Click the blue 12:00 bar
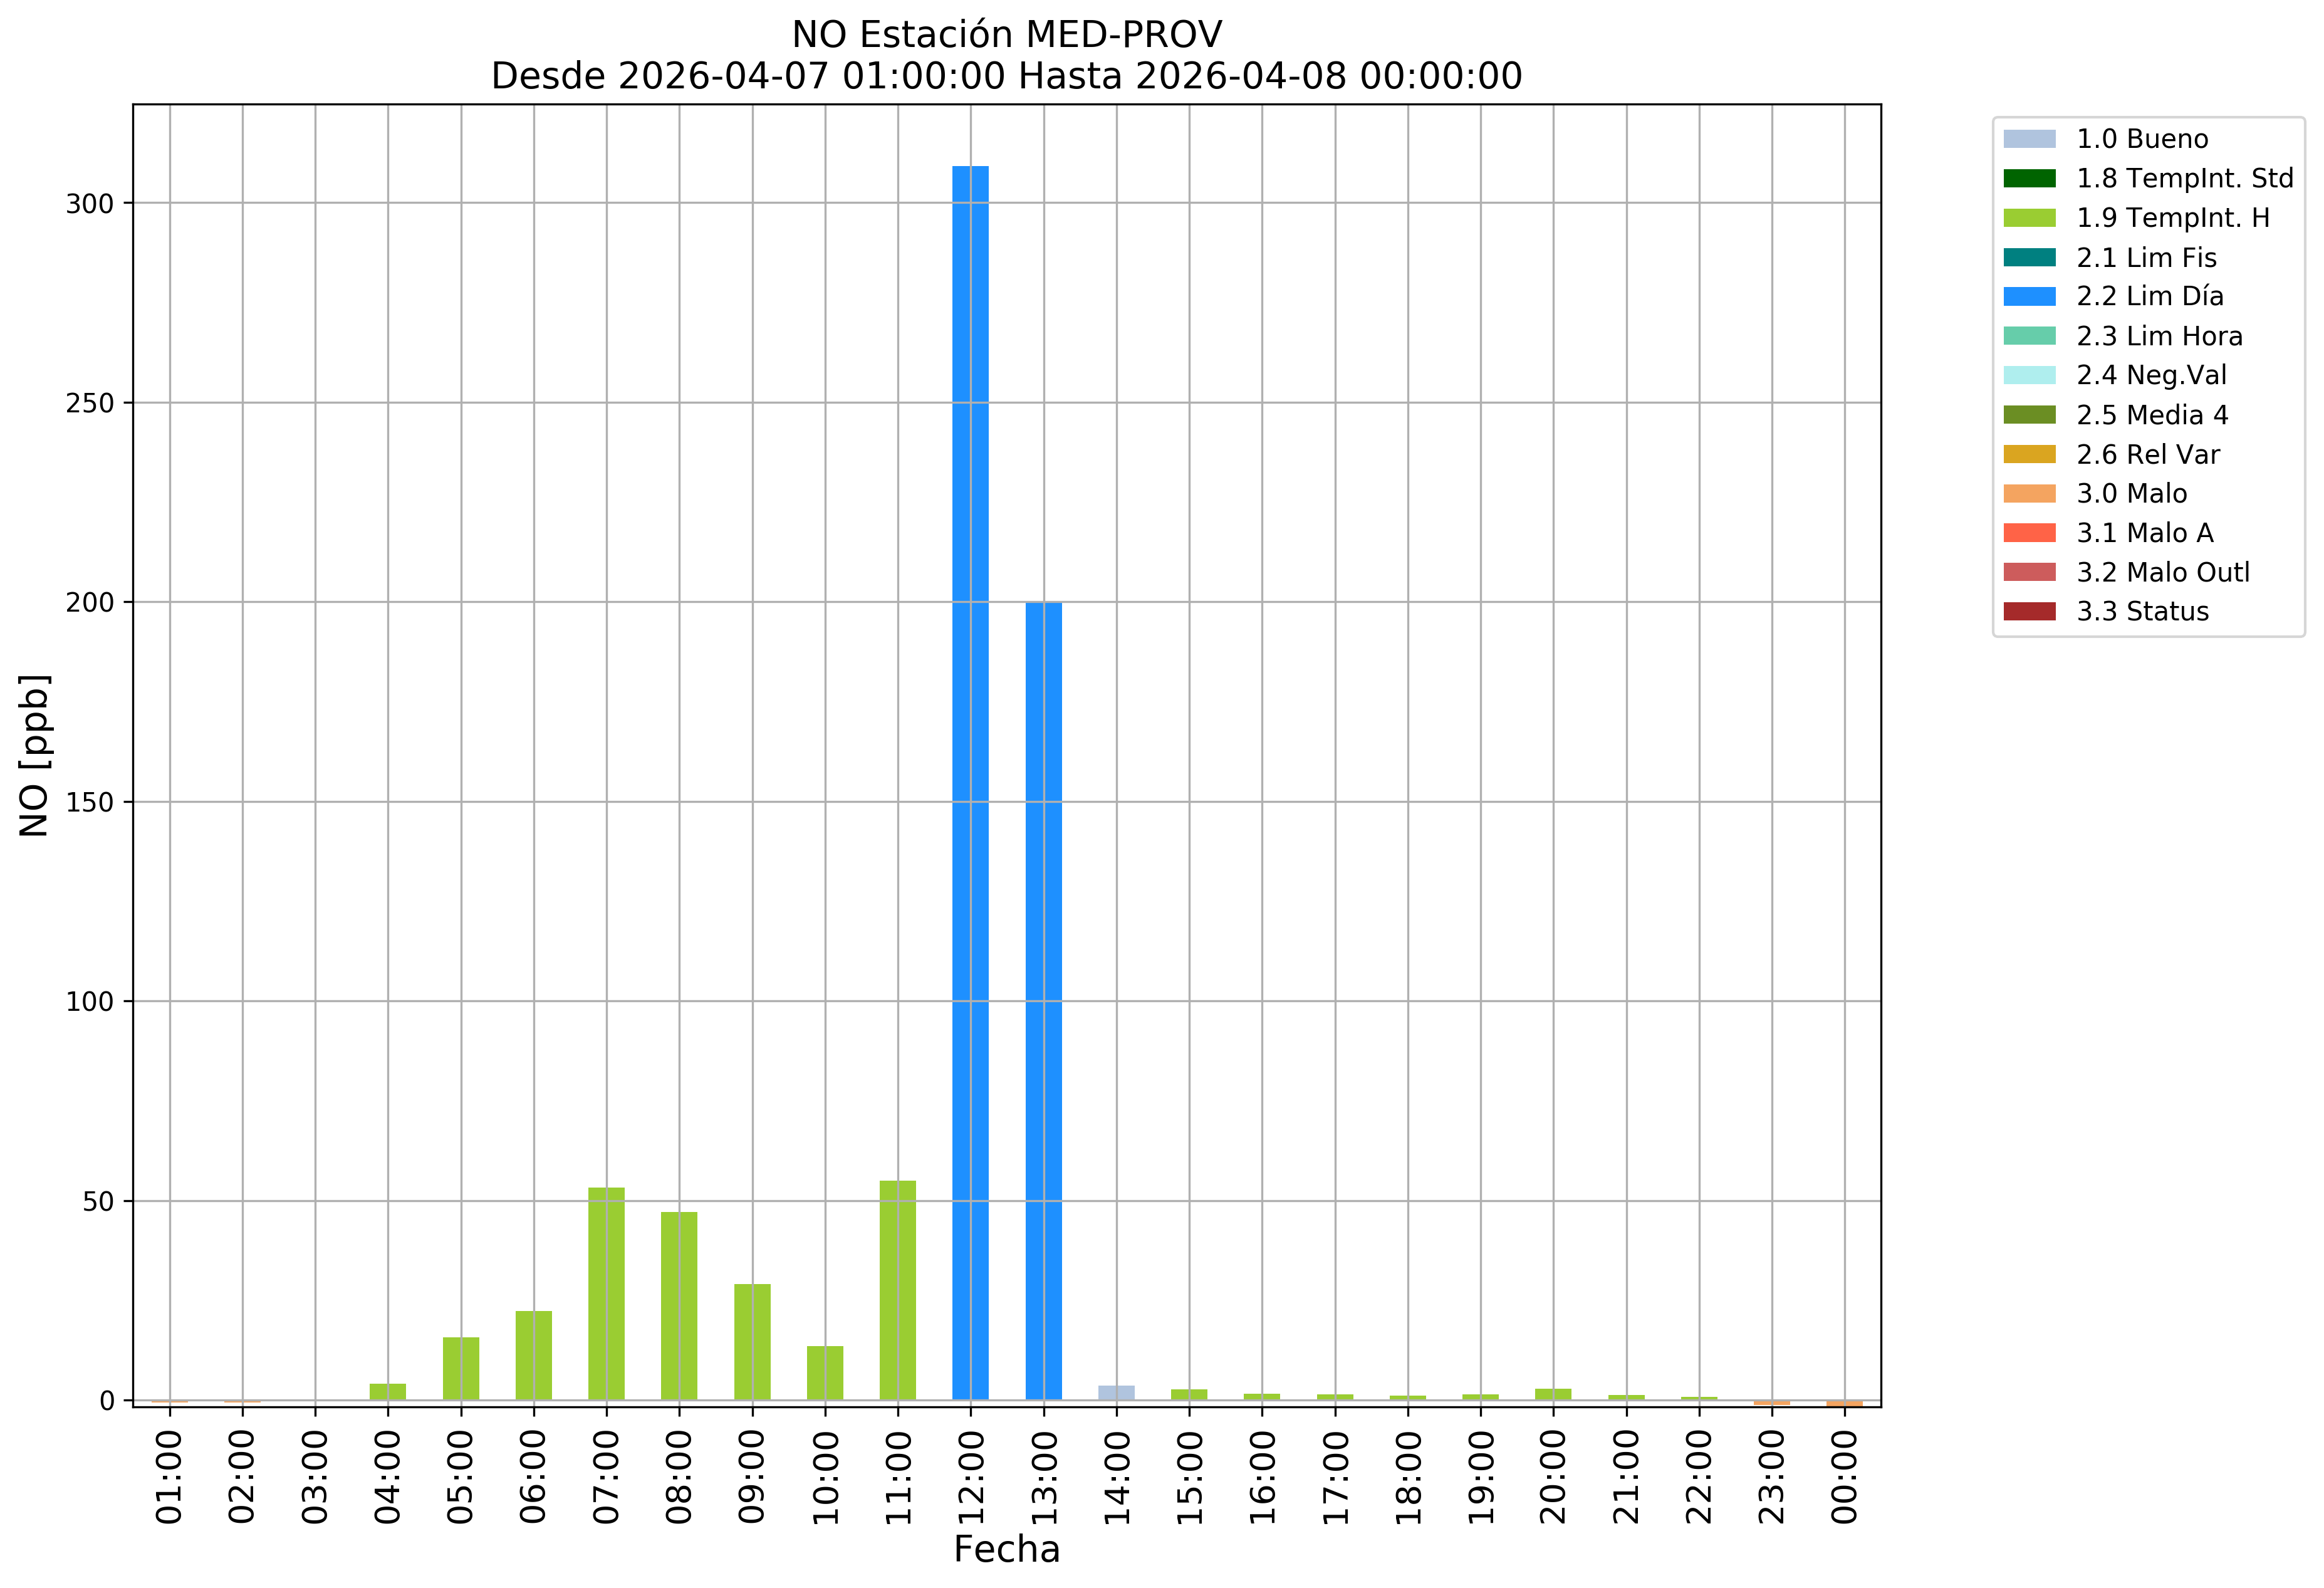Screen dimensions: 2324x1588 coord(970,782)
